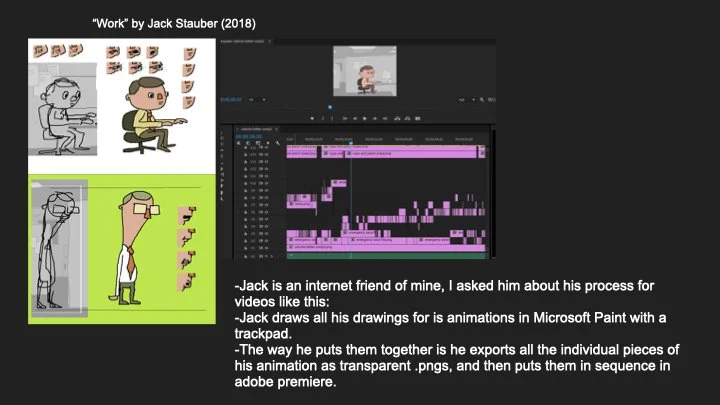Click the Mark Out button in monitor transport
The width and height of the screenshot is (720, 405).
pos(332,118)
